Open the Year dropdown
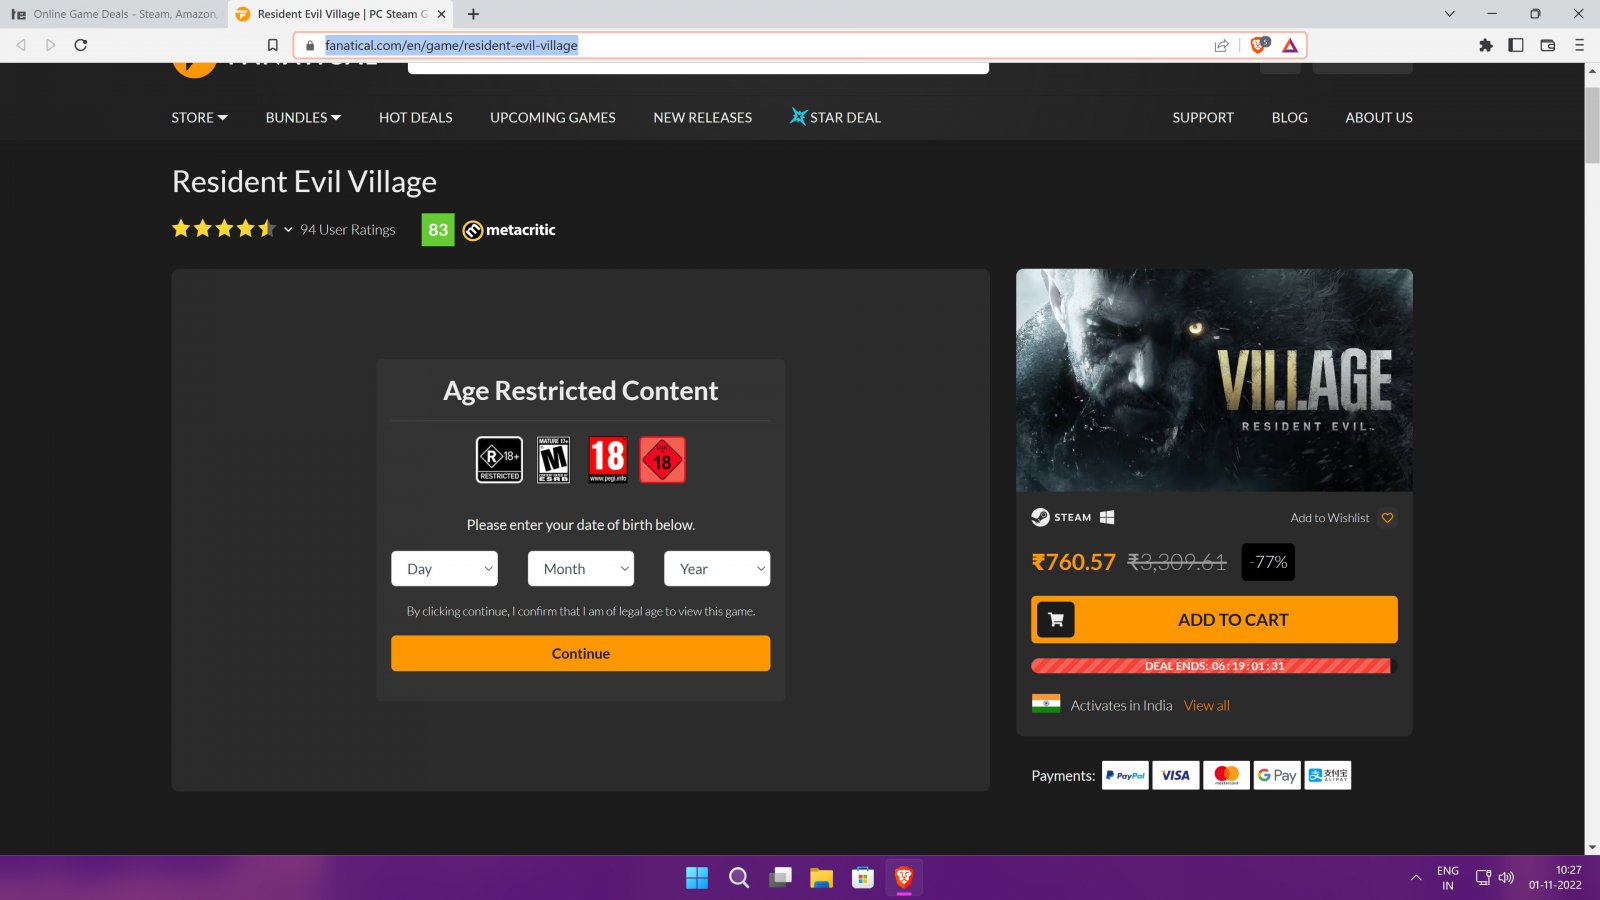 [x=717, y=568]
